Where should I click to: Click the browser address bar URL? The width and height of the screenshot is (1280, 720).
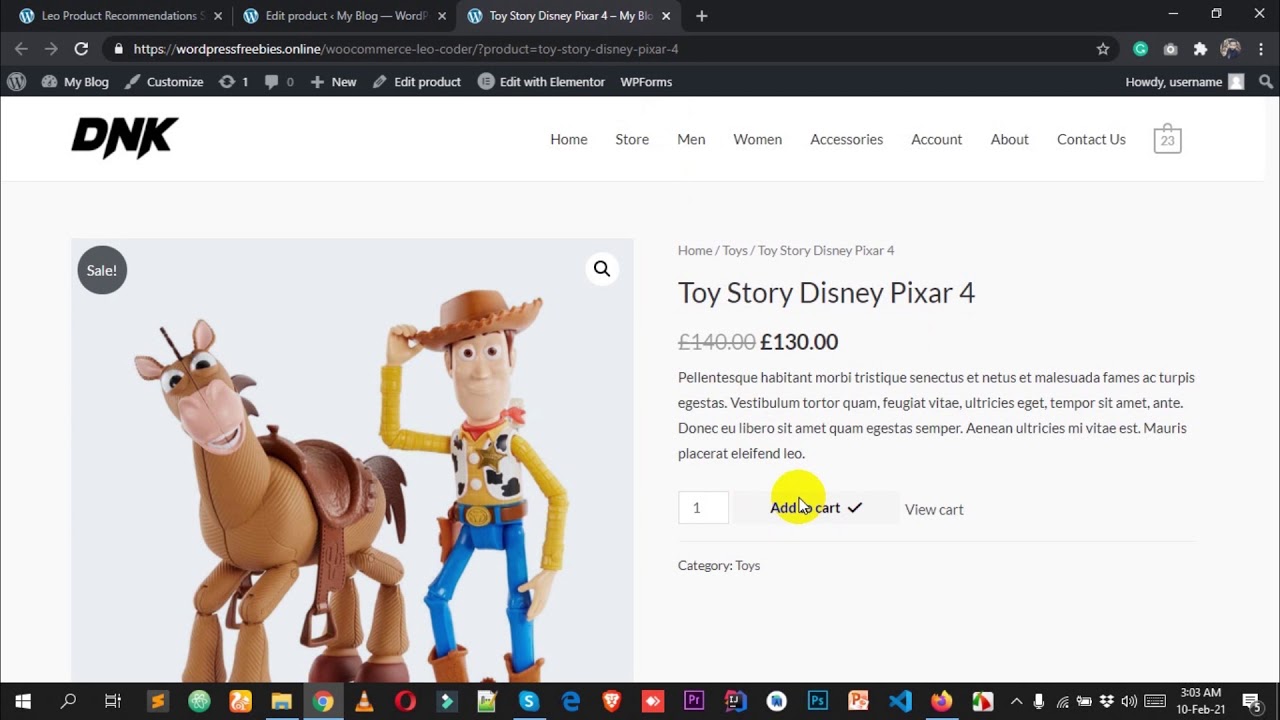(406, 49)
